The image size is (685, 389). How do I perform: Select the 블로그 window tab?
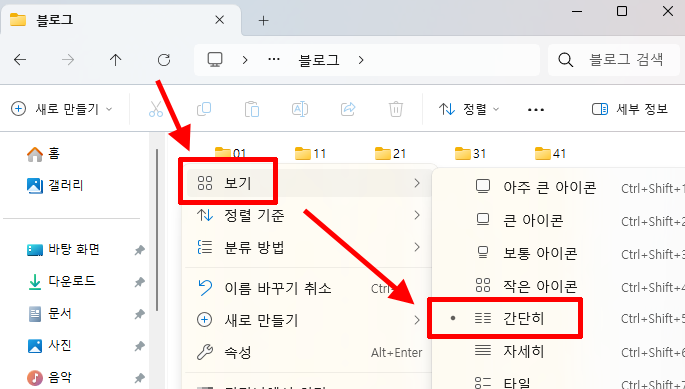click(121, 20)
